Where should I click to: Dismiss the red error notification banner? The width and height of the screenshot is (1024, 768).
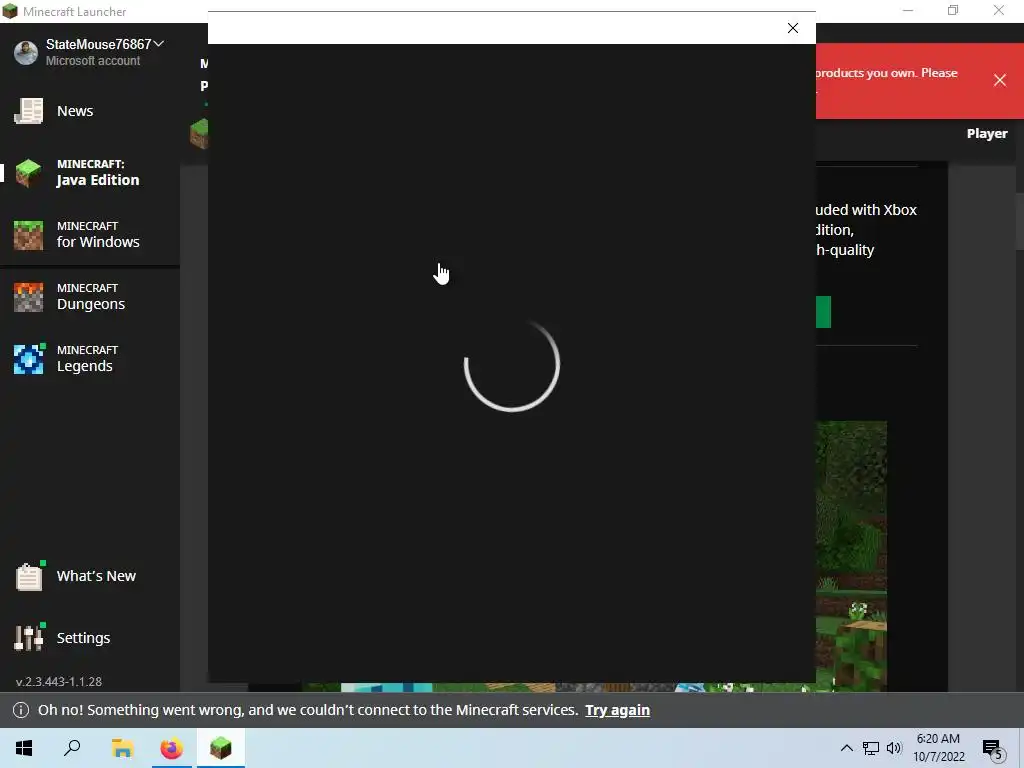pyautogui.click(x=1000, y=80)
